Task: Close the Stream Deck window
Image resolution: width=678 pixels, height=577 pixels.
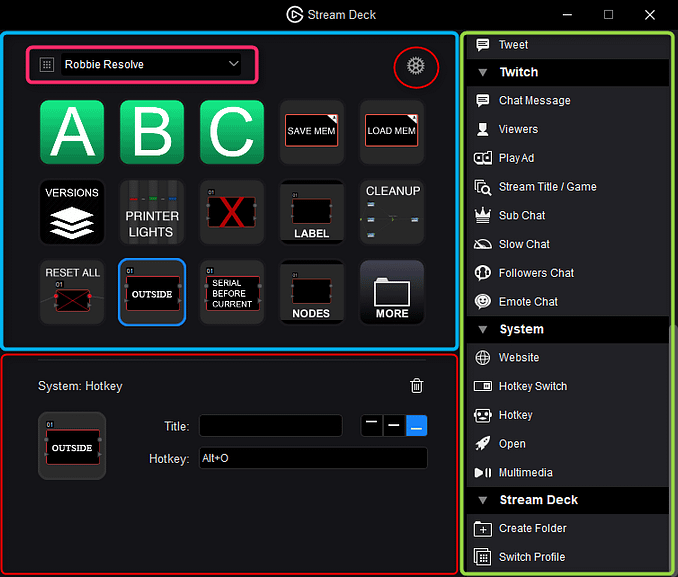Action: coord(649,15)
